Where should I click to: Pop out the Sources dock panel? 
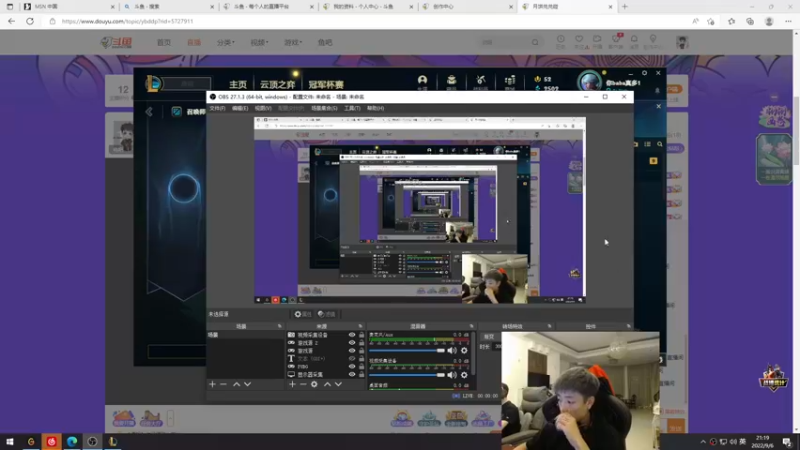coord(360,326)
